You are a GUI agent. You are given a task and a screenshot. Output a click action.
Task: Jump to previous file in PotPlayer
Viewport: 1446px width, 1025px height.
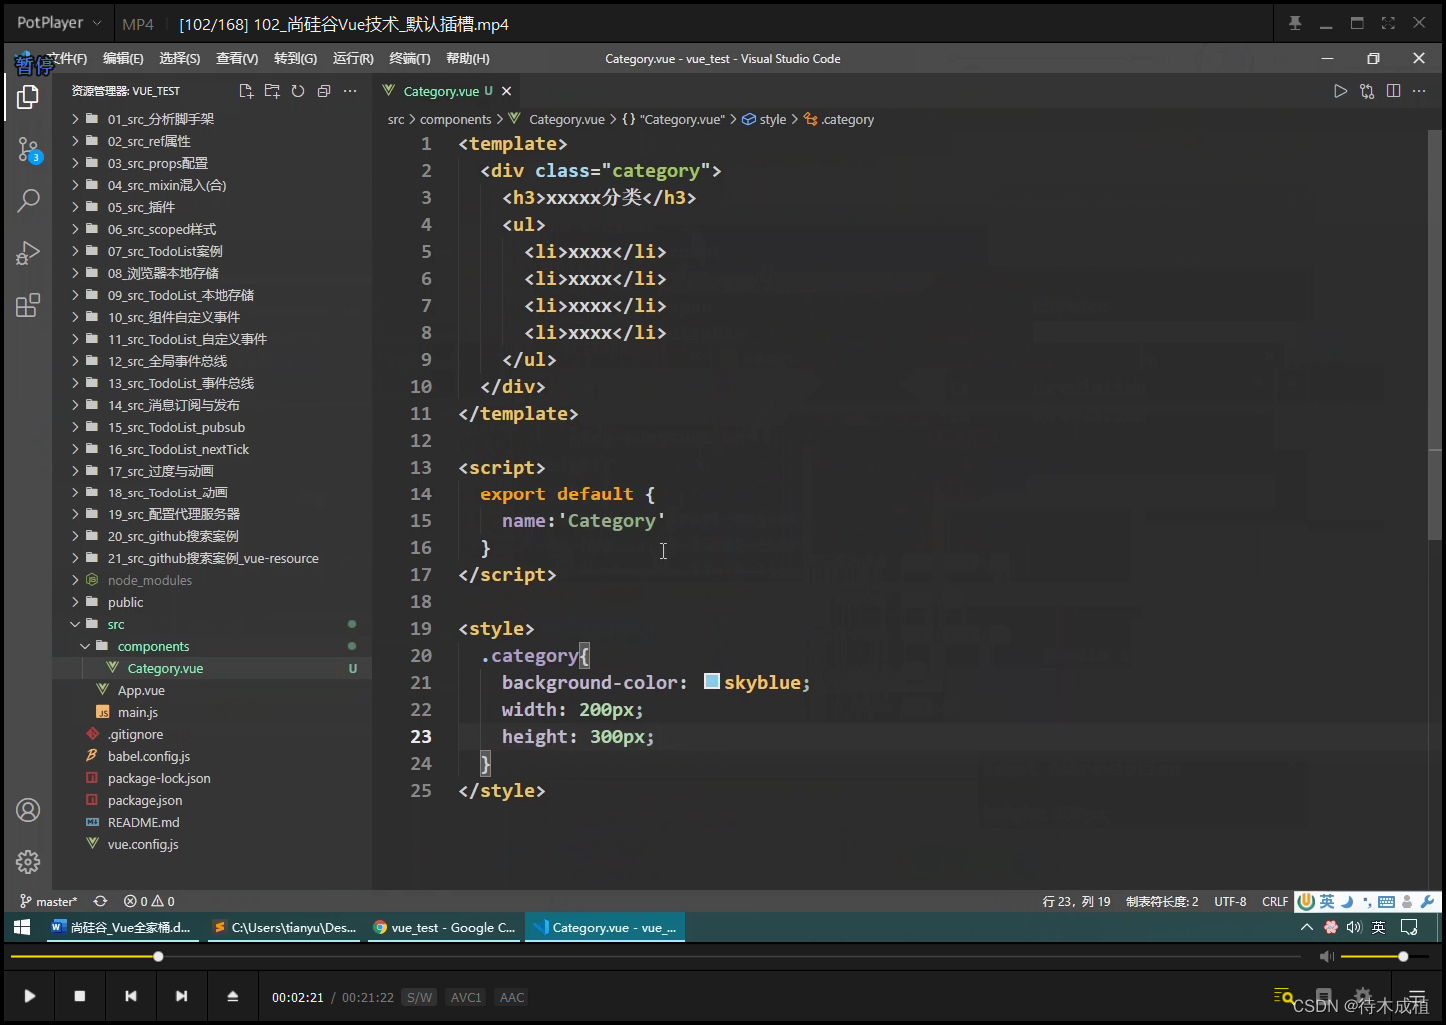point(131,996)
